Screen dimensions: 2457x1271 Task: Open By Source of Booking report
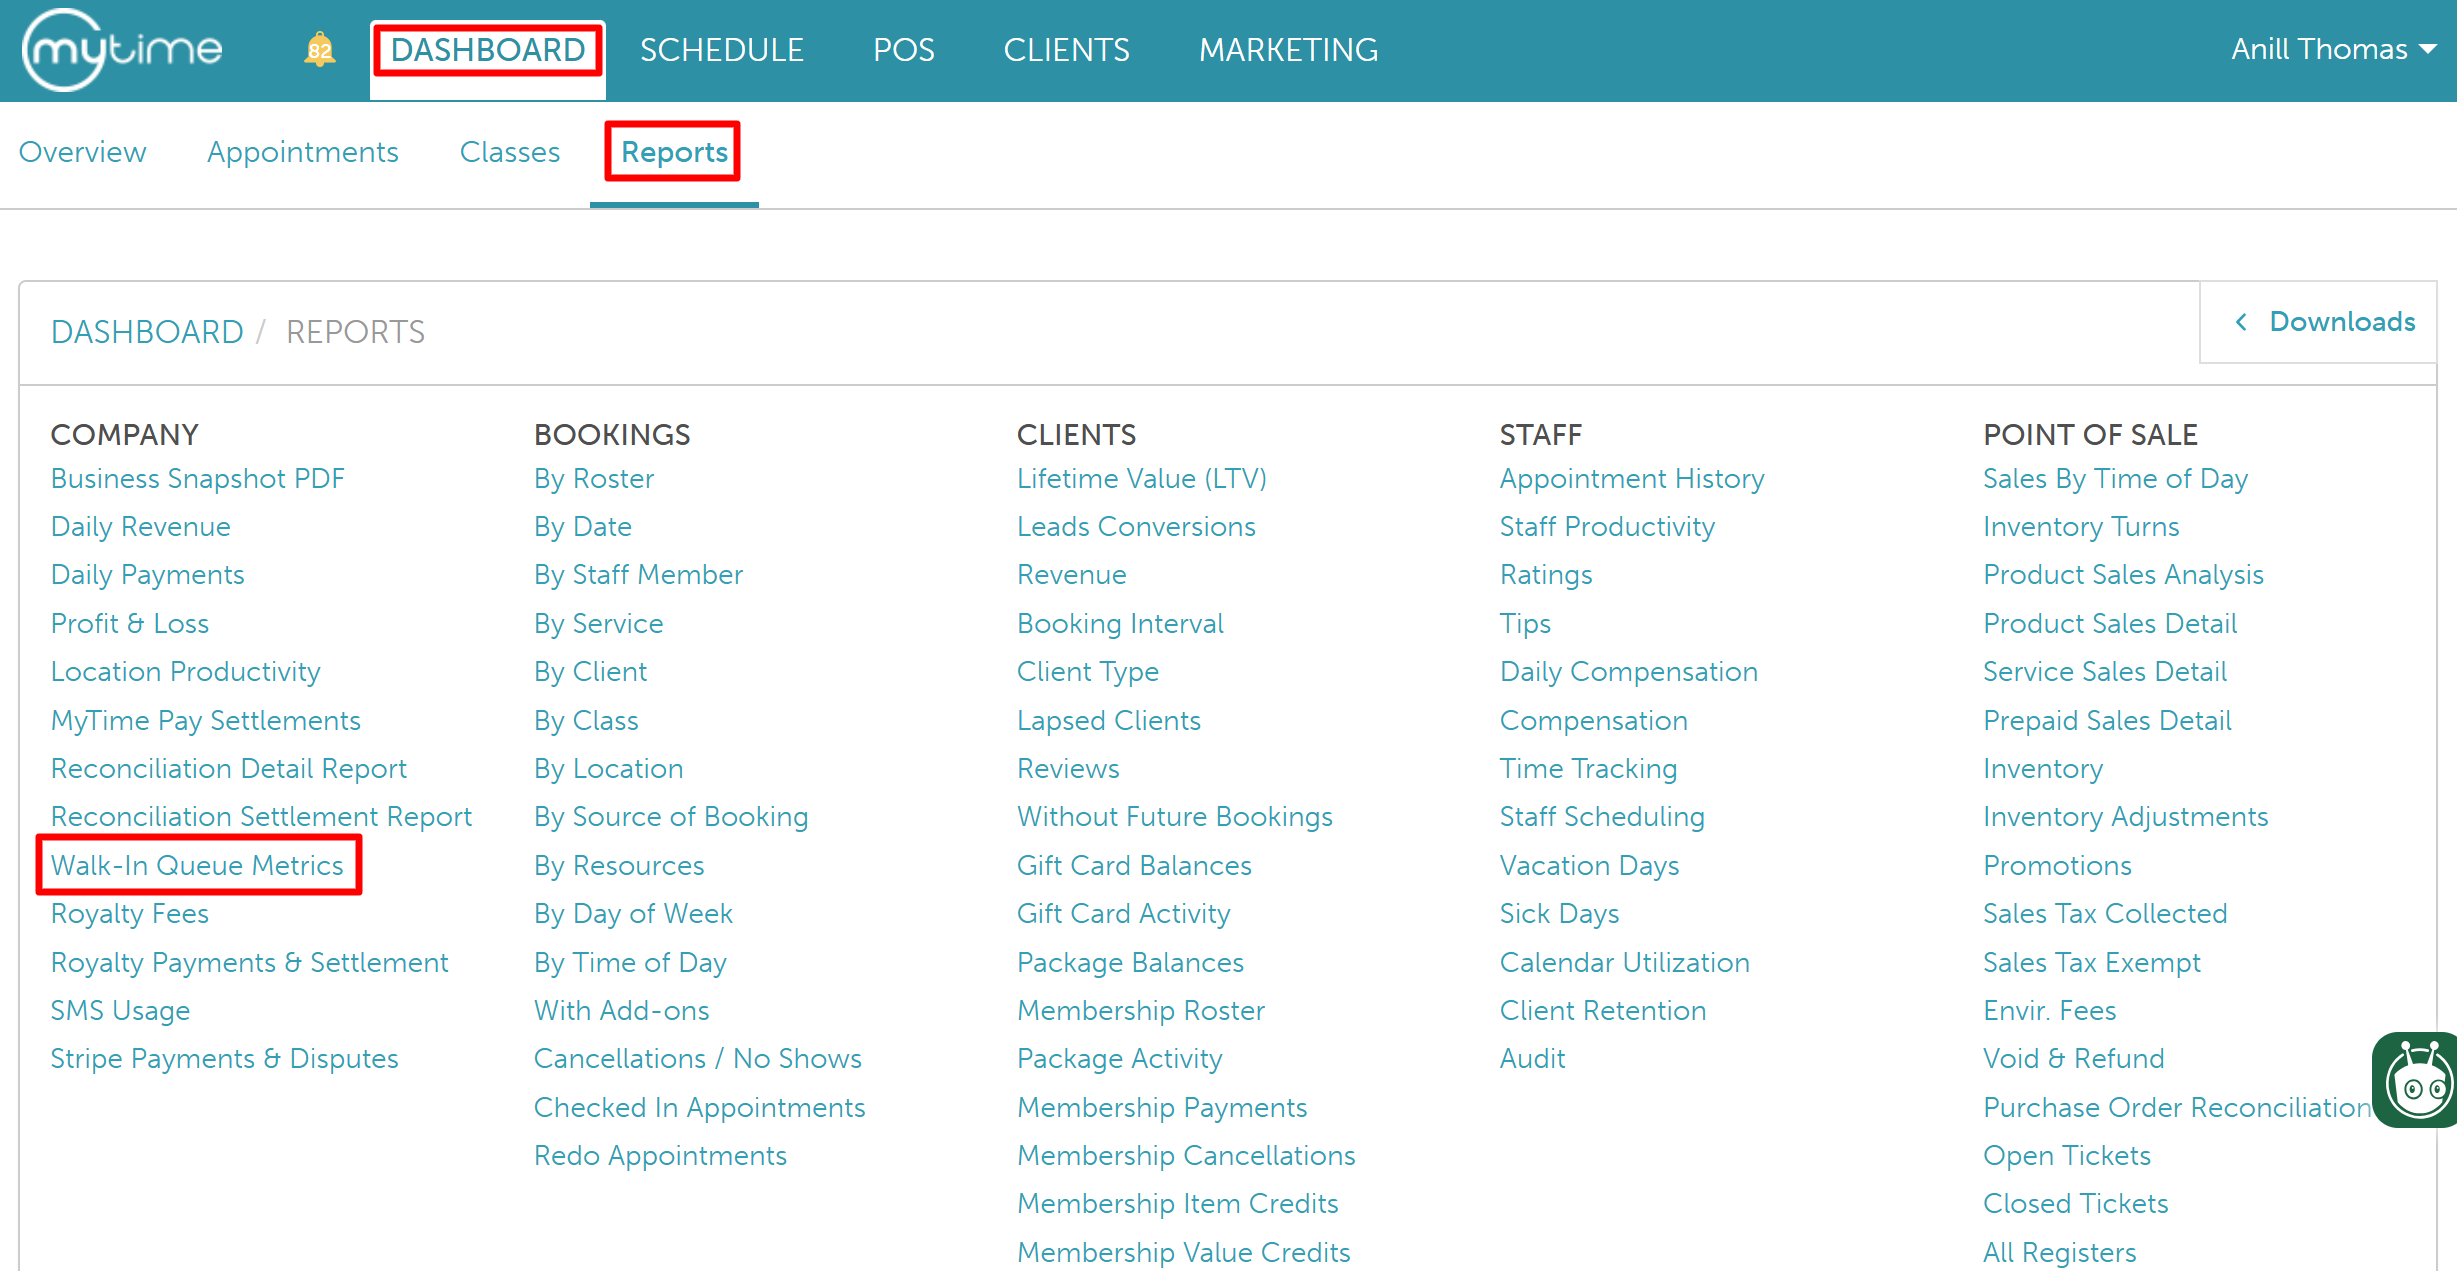[671, 817]
